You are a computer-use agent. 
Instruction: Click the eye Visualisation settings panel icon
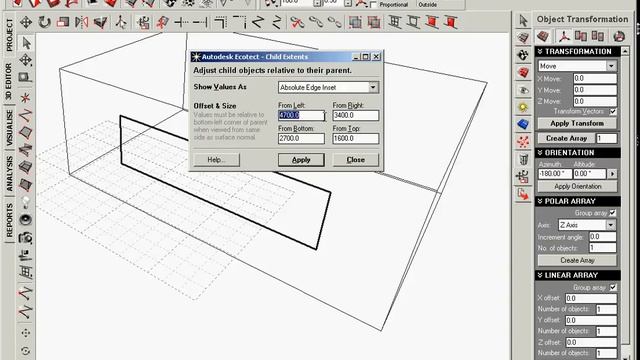coord(523,90)
